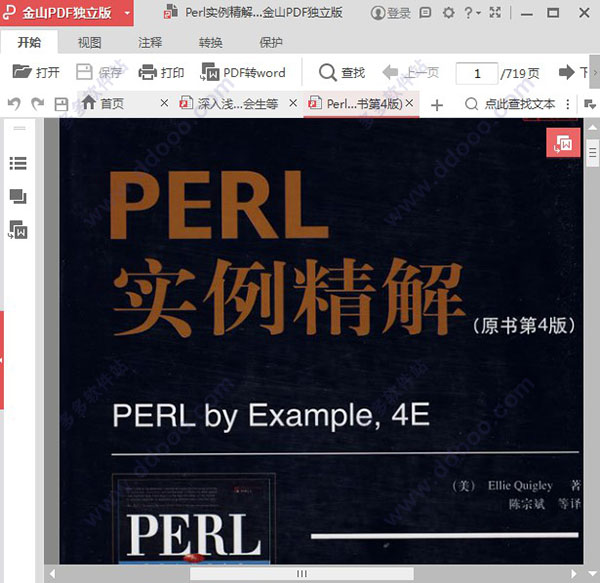Open settings gear icon in title bar
Screen dimensions: 600x583
448,13
